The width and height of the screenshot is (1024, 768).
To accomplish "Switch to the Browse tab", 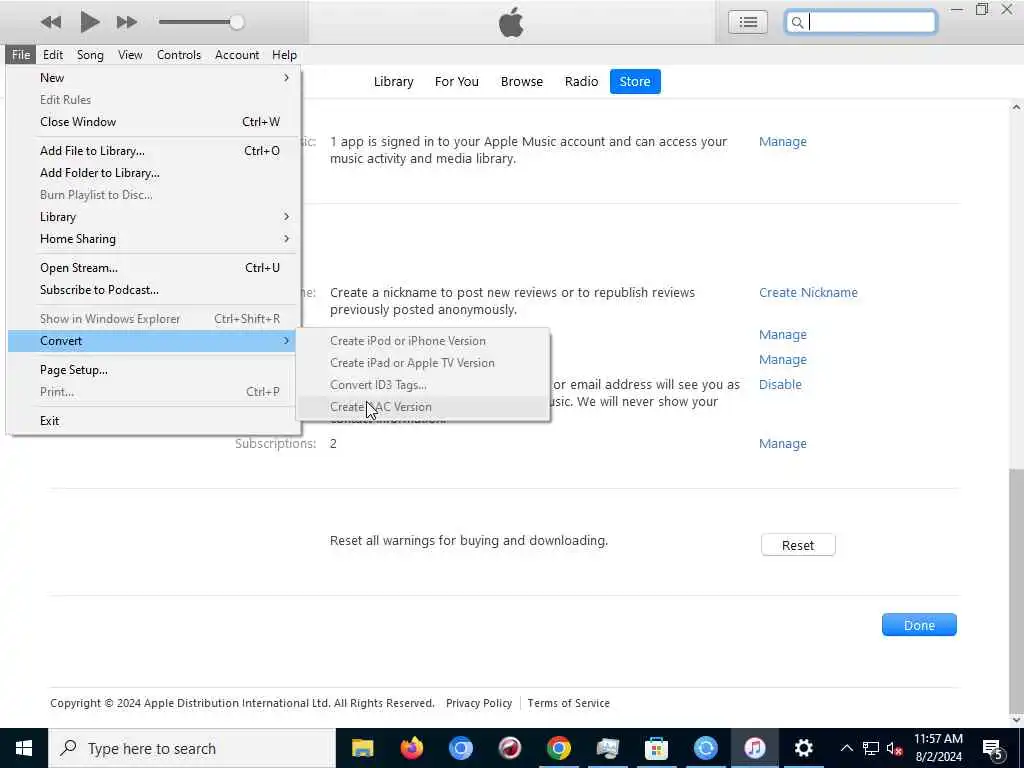I will (522, 82).
